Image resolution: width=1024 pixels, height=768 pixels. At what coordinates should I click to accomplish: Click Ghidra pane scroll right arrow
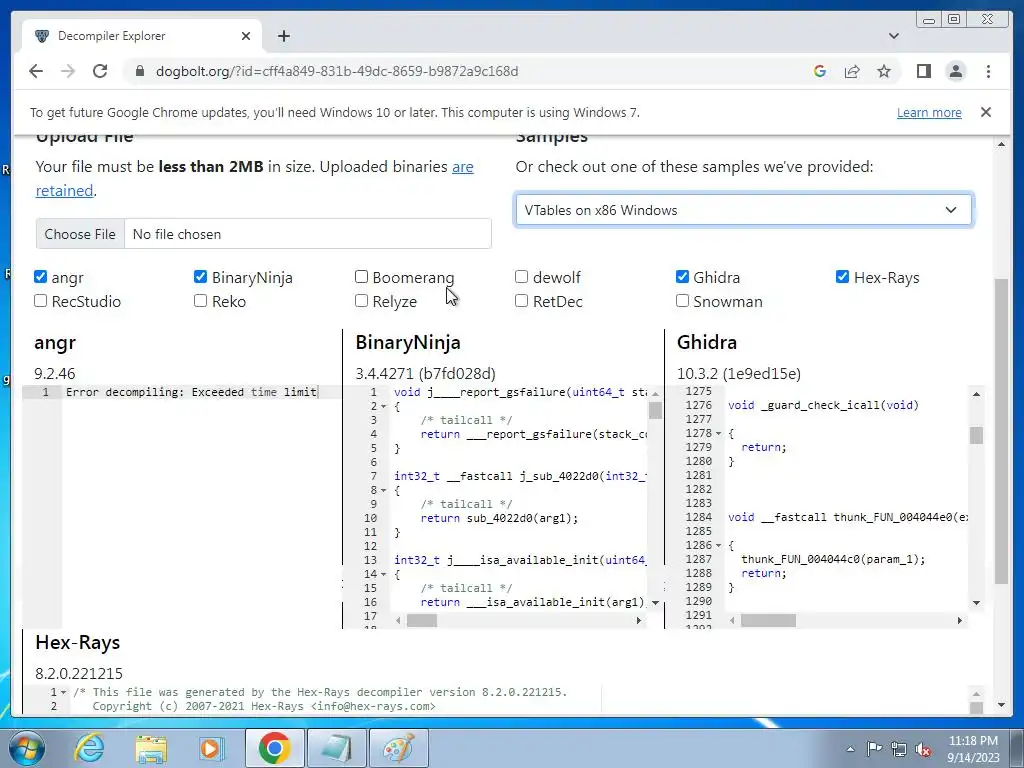(959, 620)
